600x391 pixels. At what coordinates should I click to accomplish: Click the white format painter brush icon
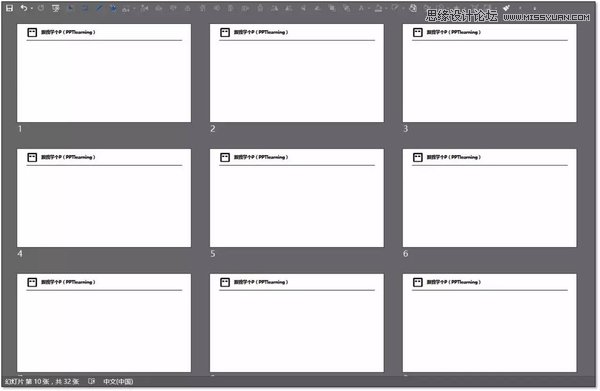pyautogui.click(x=507, y=8)
